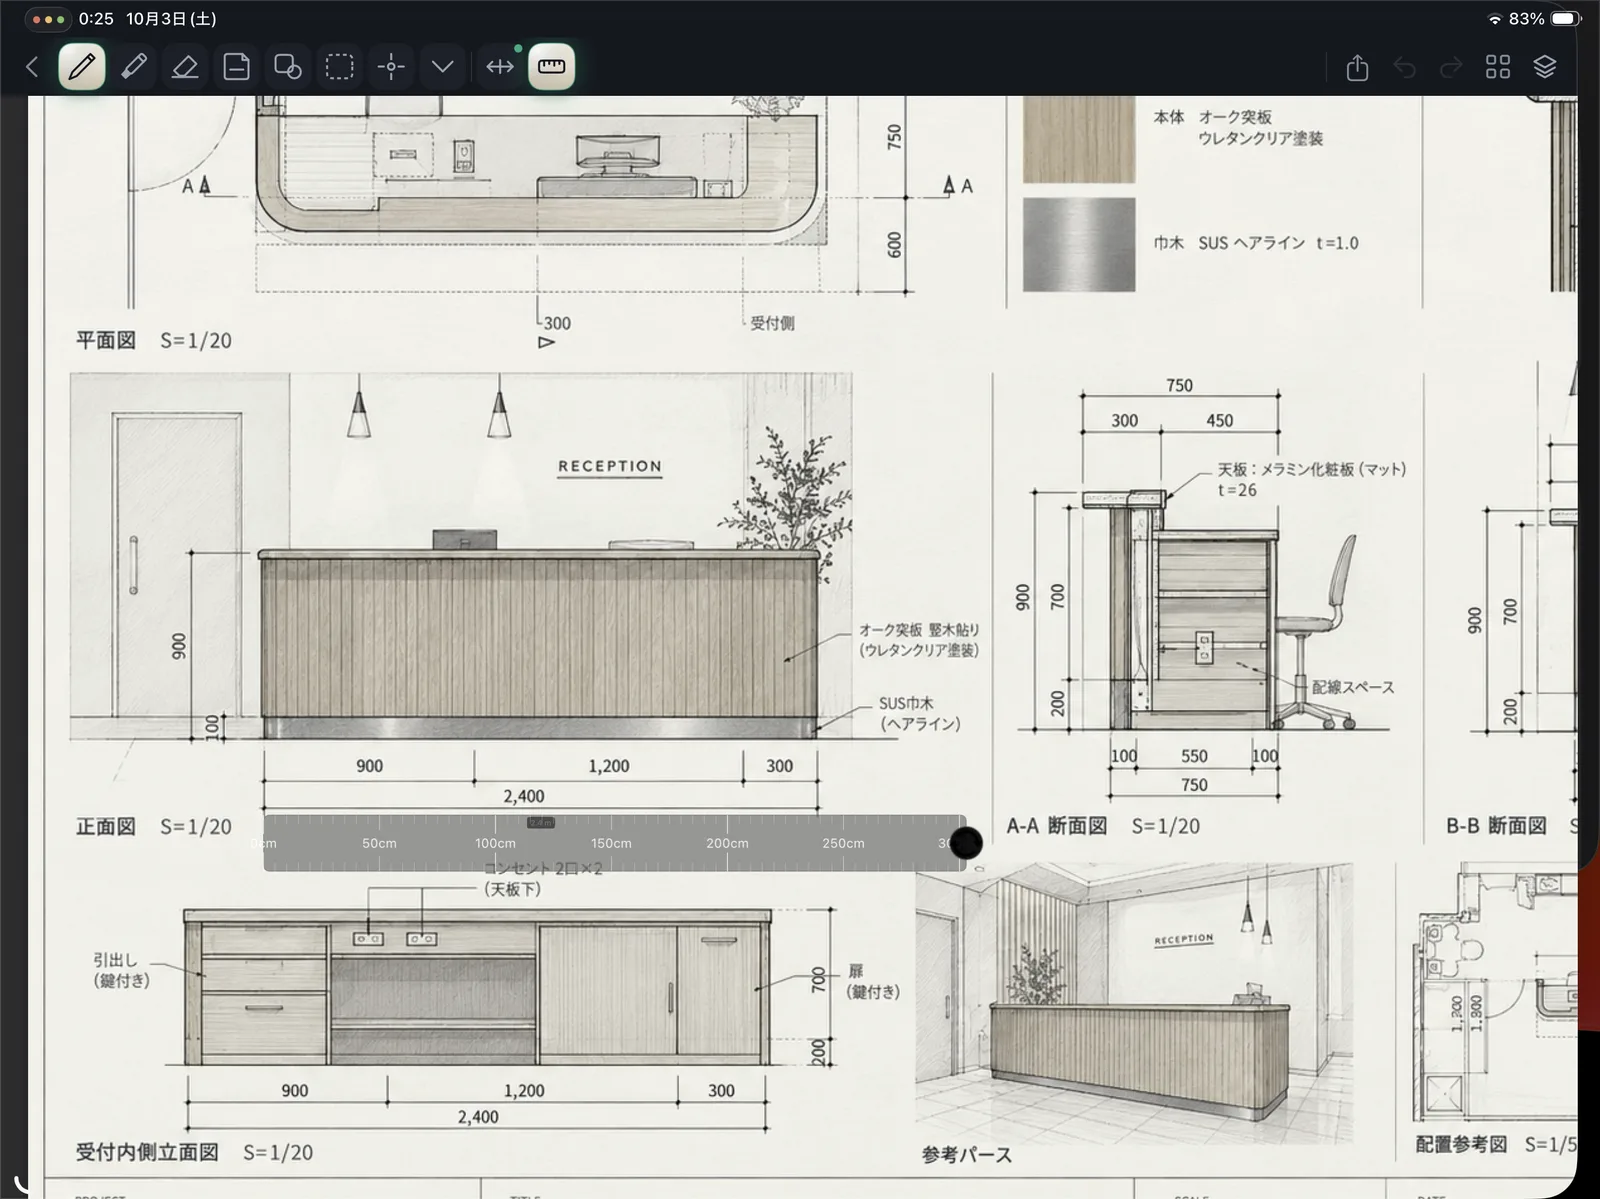1600x1199 pixels.
Task: Select the Shapes tool
Action: pos(288,67)
